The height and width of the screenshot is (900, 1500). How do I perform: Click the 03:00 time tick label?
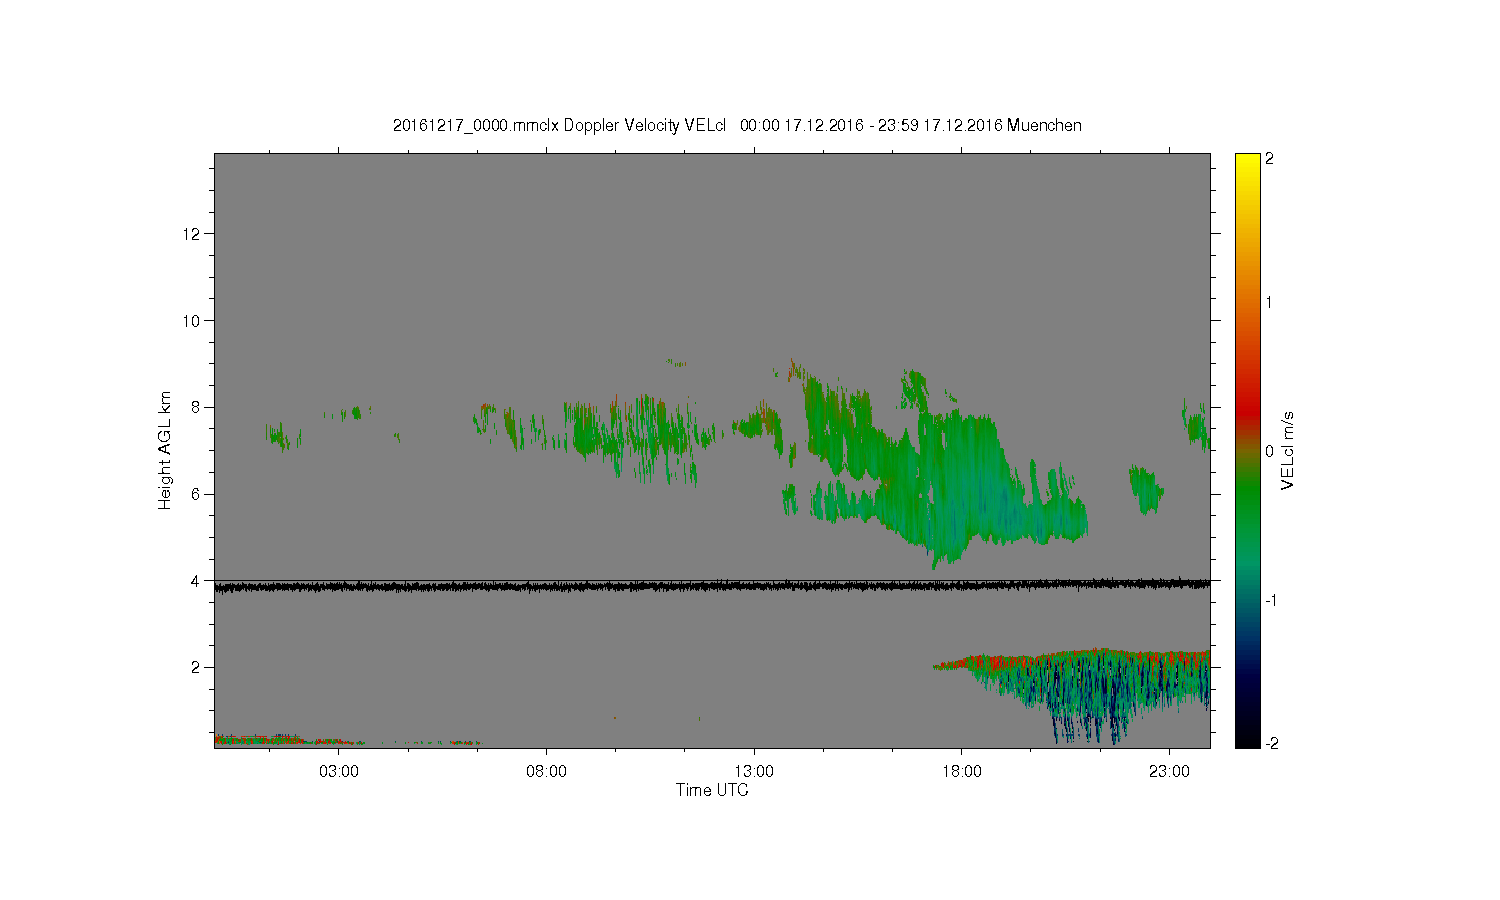pos(338,772)
